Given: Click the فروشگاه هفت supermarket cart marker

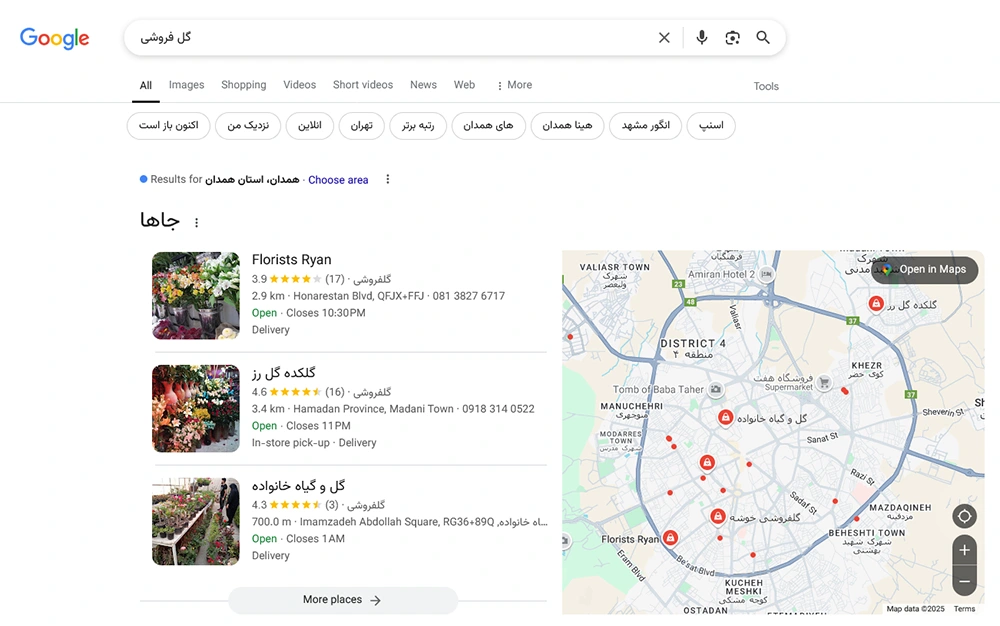Looking at the screenshot, I should [825, 382].
